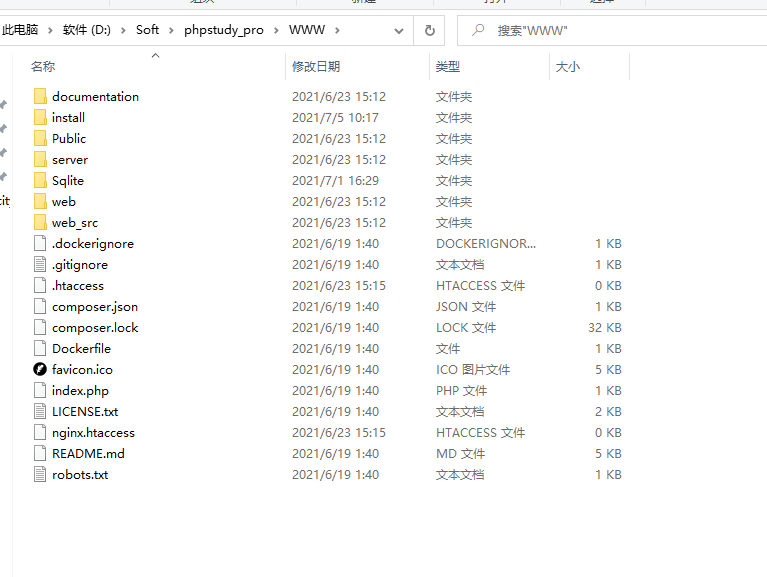
Task: Click the web folder icon
Action: tap(40, 201)
